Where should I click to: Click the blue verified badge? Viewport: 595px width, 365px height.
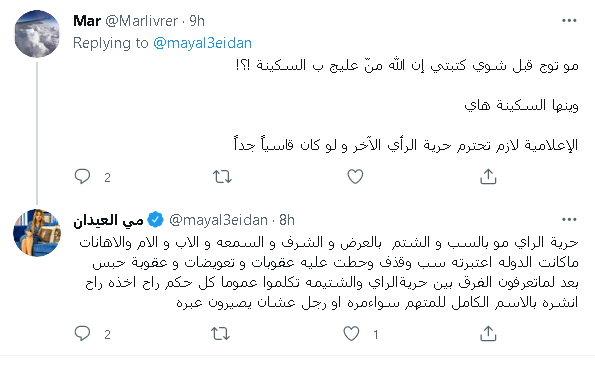[x=155, y=220]
